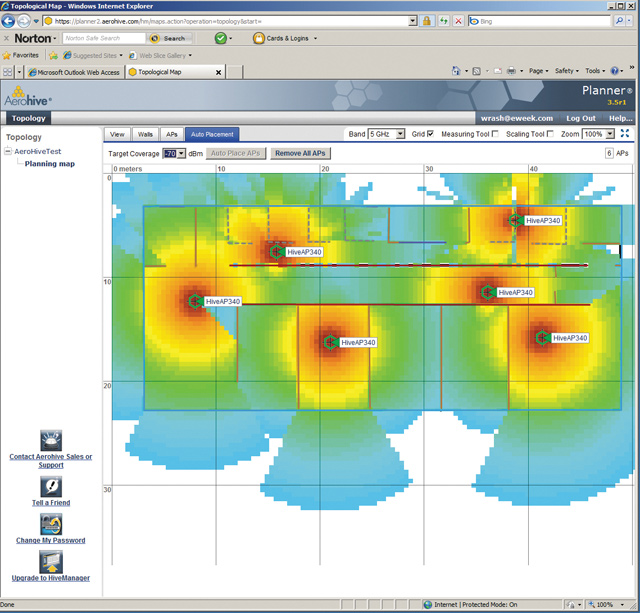Click the Change My Password icon

click(51, 524)
